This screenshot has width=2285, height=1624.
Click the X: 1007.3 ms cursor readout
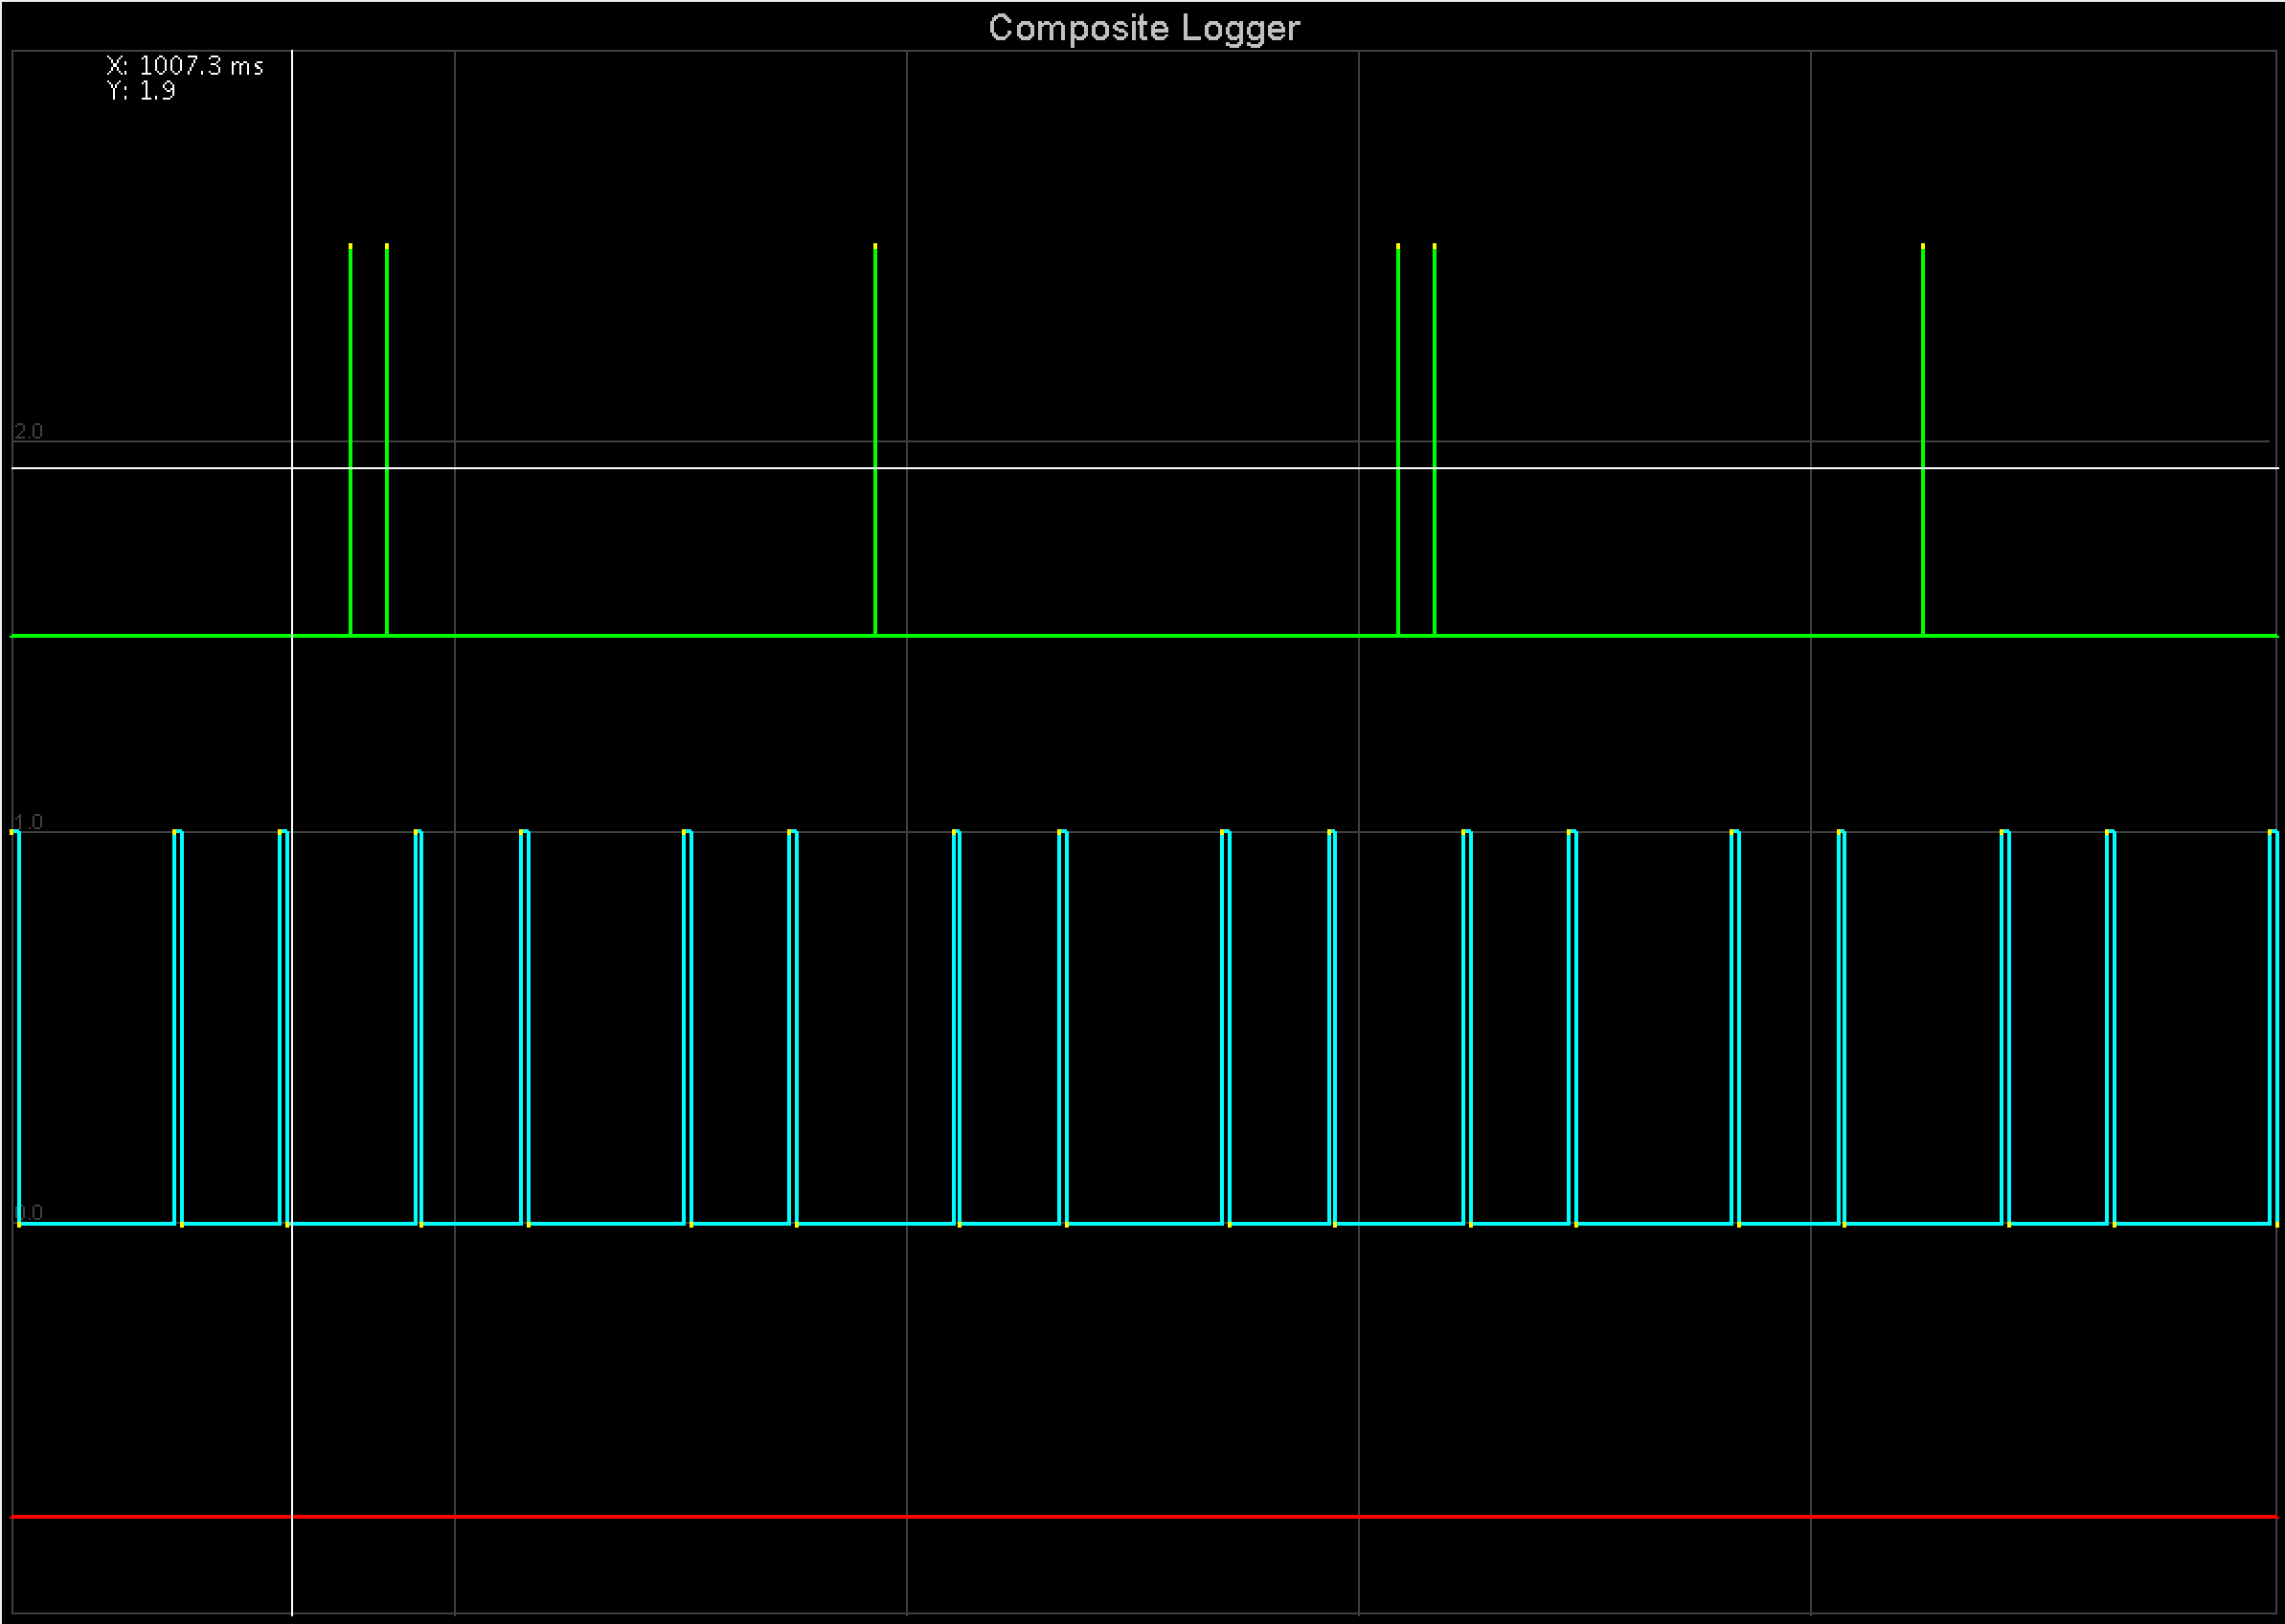185,66
